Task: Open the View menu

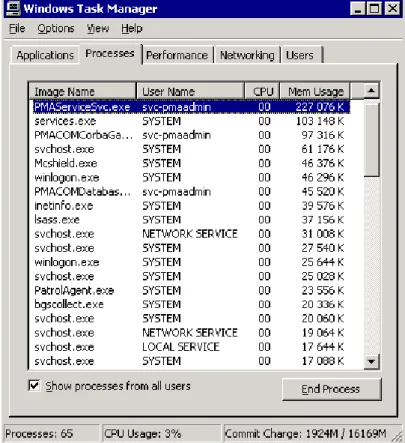Action: (98, 29)
